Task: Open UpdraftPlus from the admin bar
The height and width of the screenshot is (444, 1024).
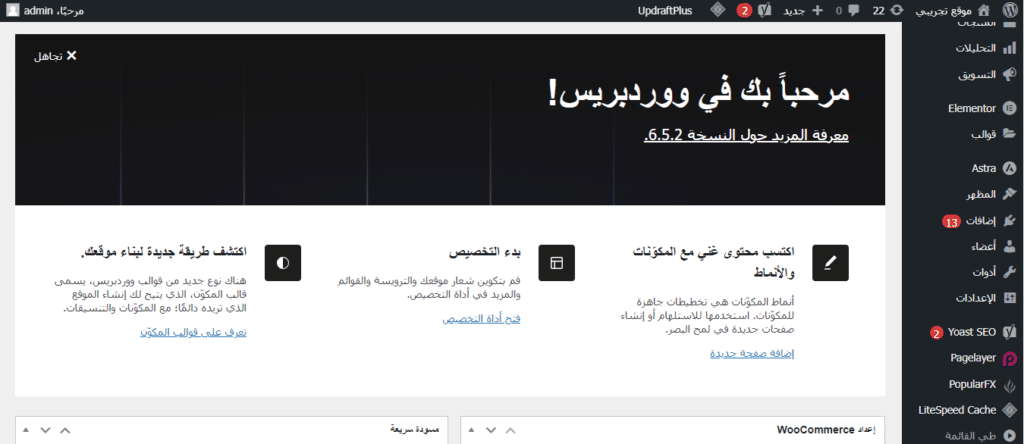Action: 664,11
